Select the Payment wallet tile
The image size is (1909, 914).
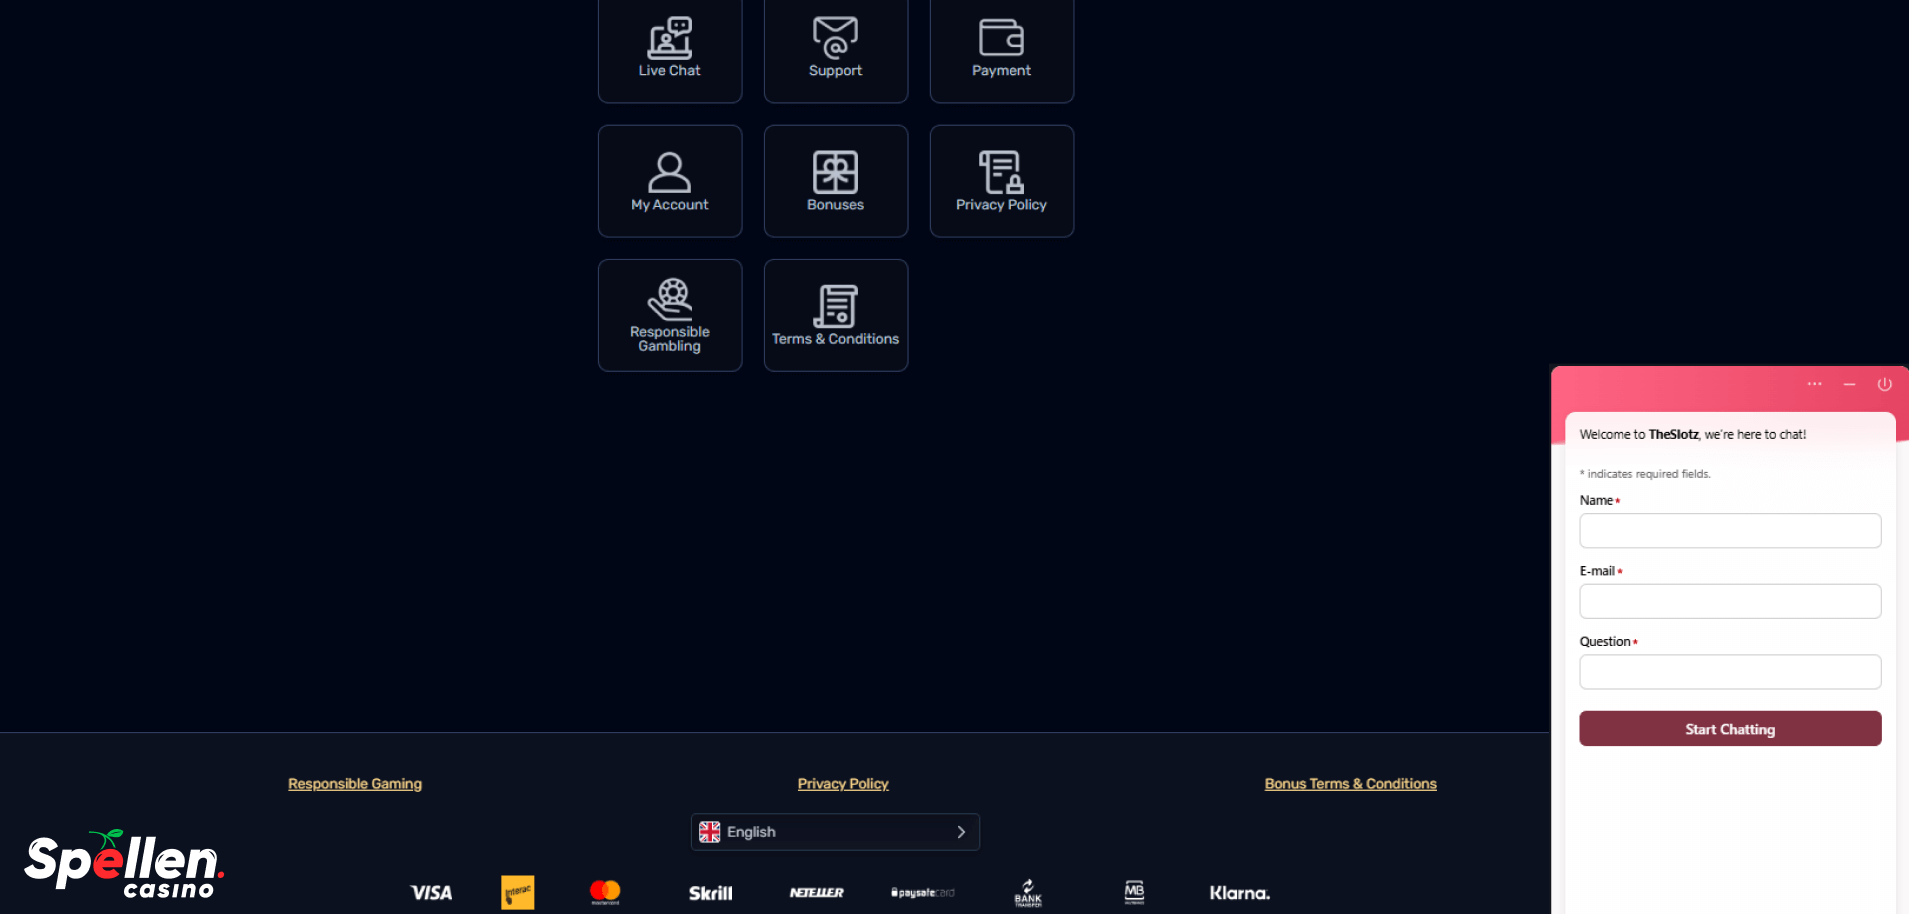coord(1001,49)
